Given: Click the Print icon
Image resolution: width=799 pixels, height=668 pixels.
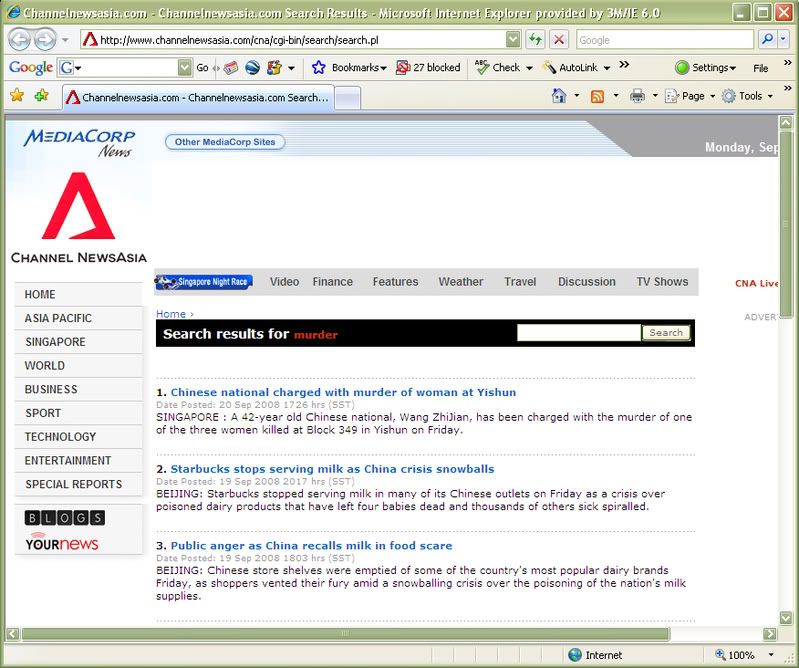Looking at the screenshot, I should click(x=637, y=96).
